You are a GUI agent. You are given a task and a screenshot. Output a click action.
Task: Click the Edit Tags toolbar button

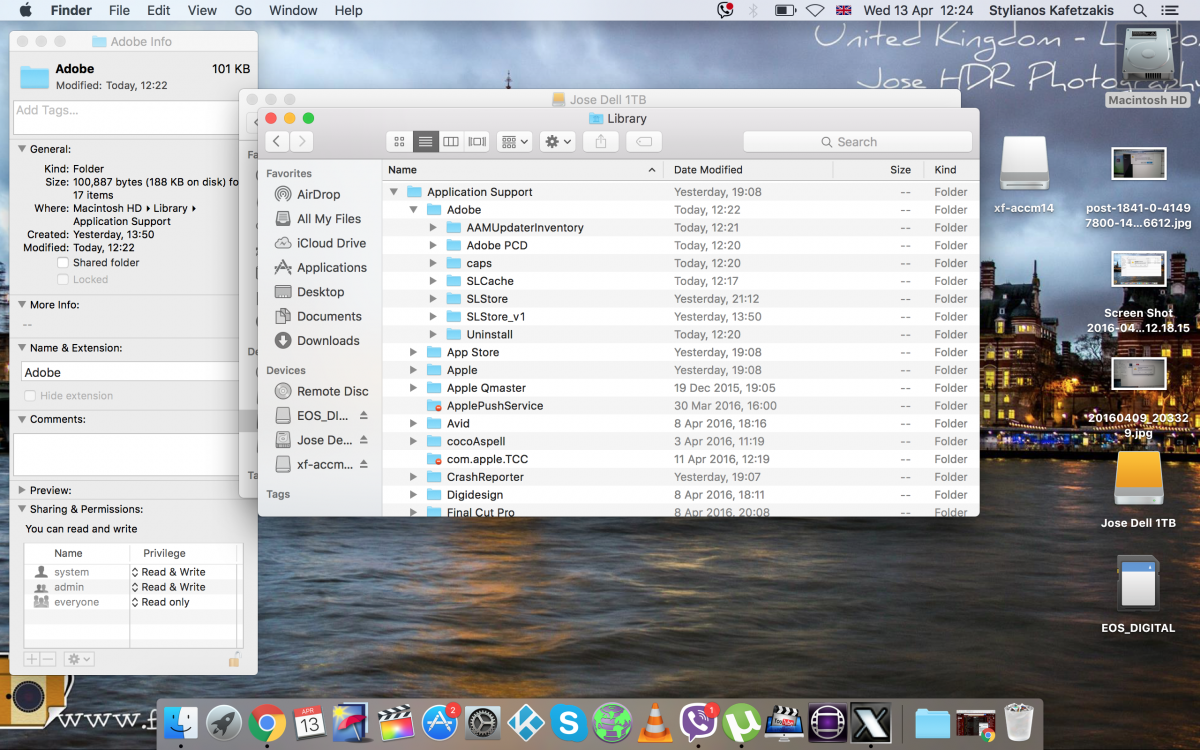[644, 142]
